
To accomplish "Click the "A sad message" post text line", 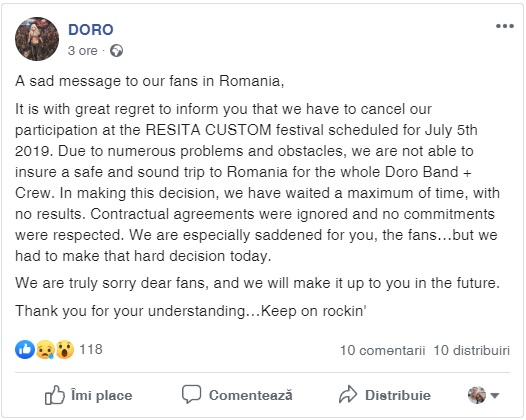I will point(150,81).
